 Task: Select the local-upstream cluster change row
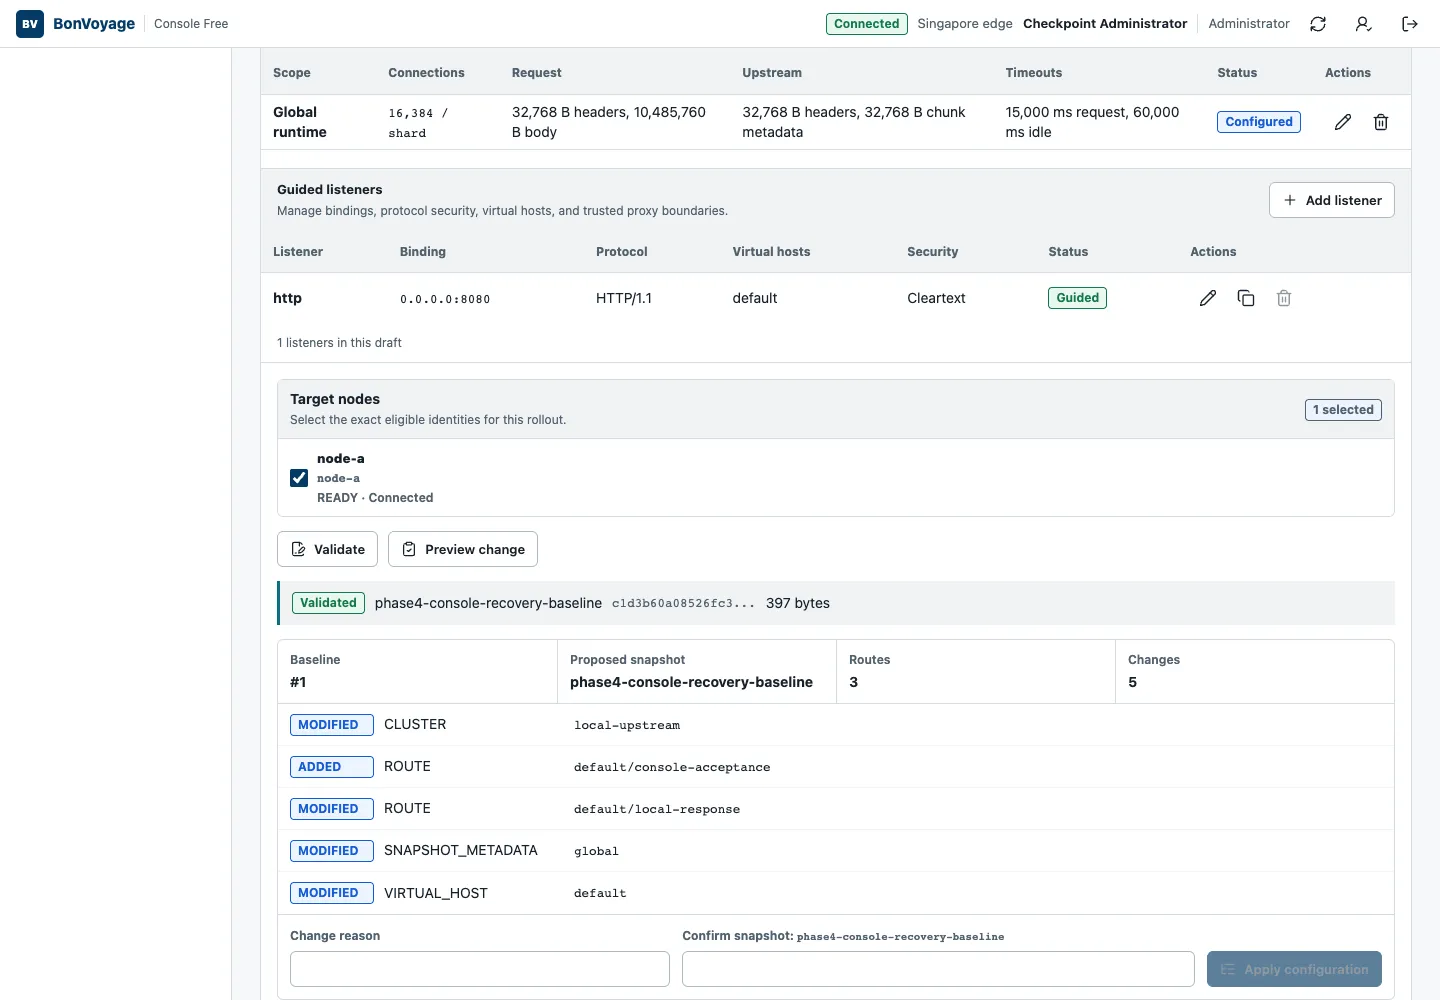(x=836, y=725)
